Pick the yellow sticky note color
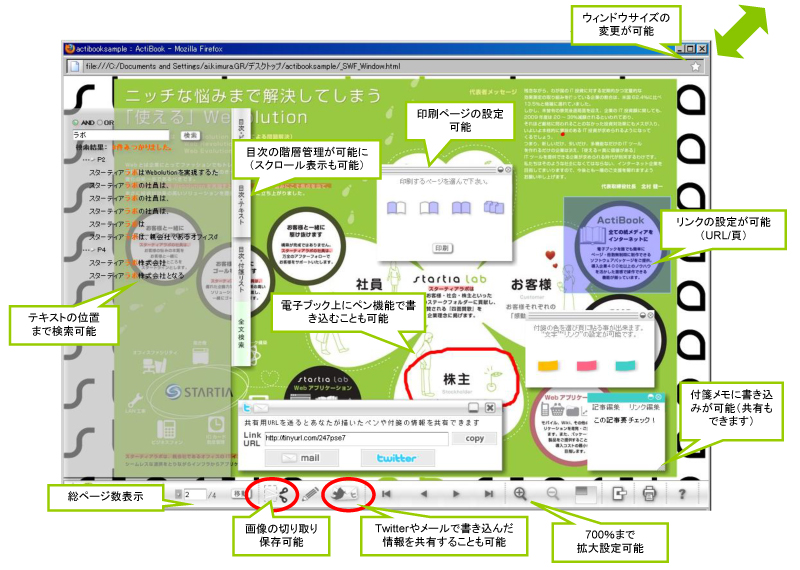Viewport: 800px width, 570px height. pyautogui.click(x=548, y=365)
